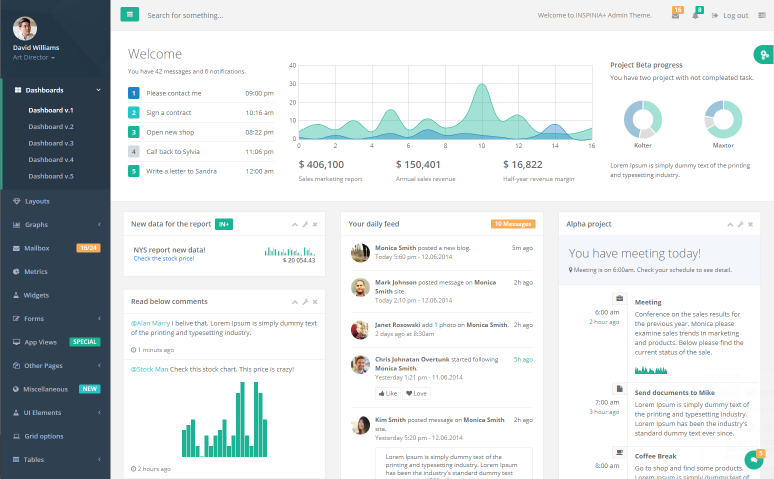
Task: Click Monica Smith's feed avatar
Action: (360, 252)
